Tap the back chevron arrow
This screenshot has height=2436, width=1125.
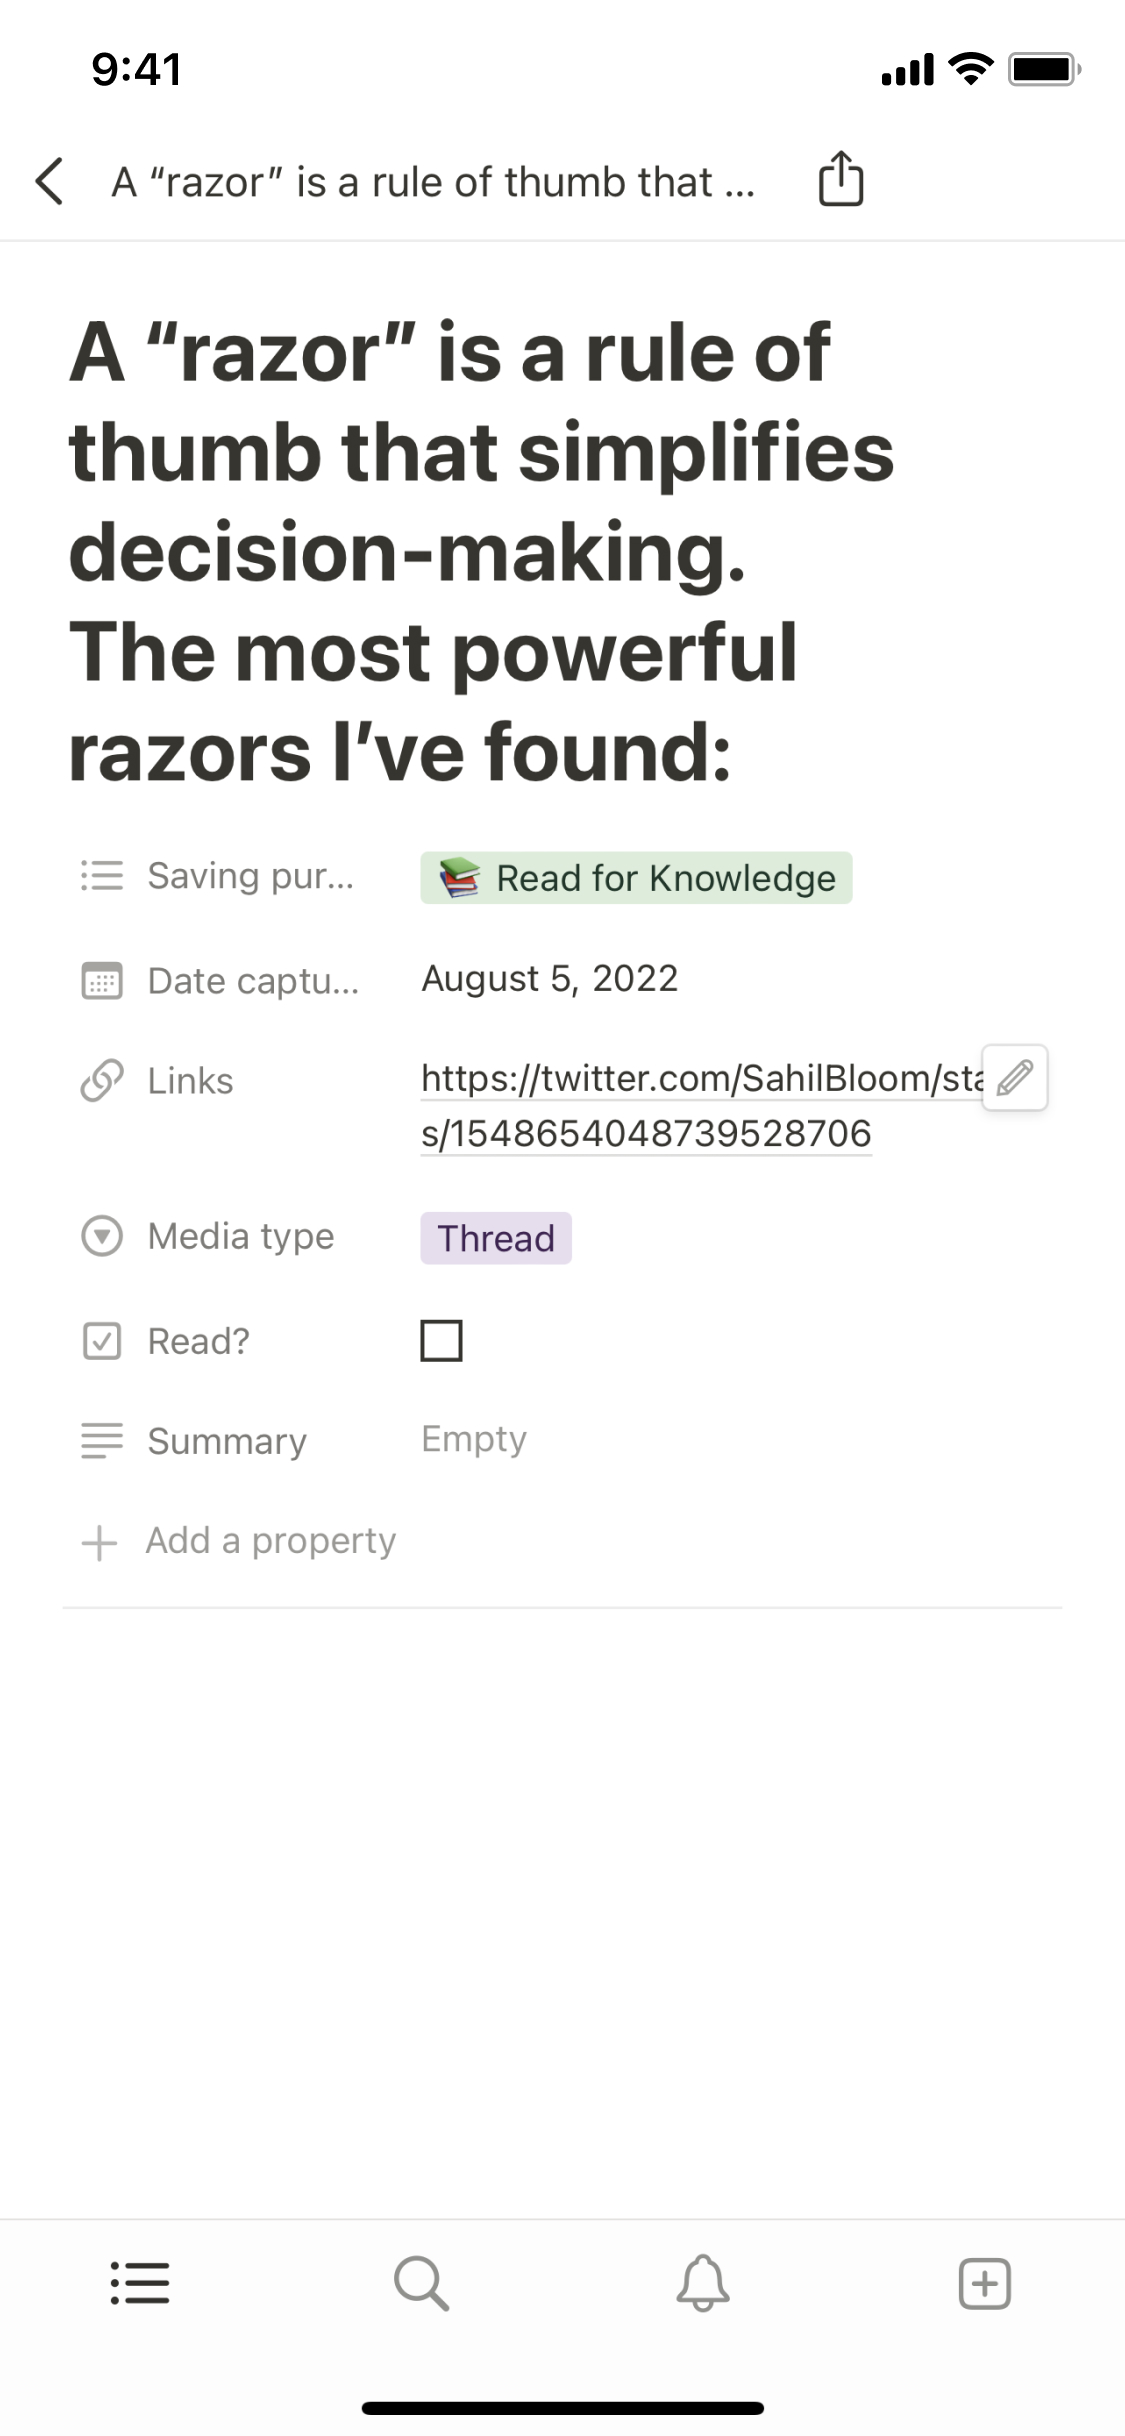(50, 181)
